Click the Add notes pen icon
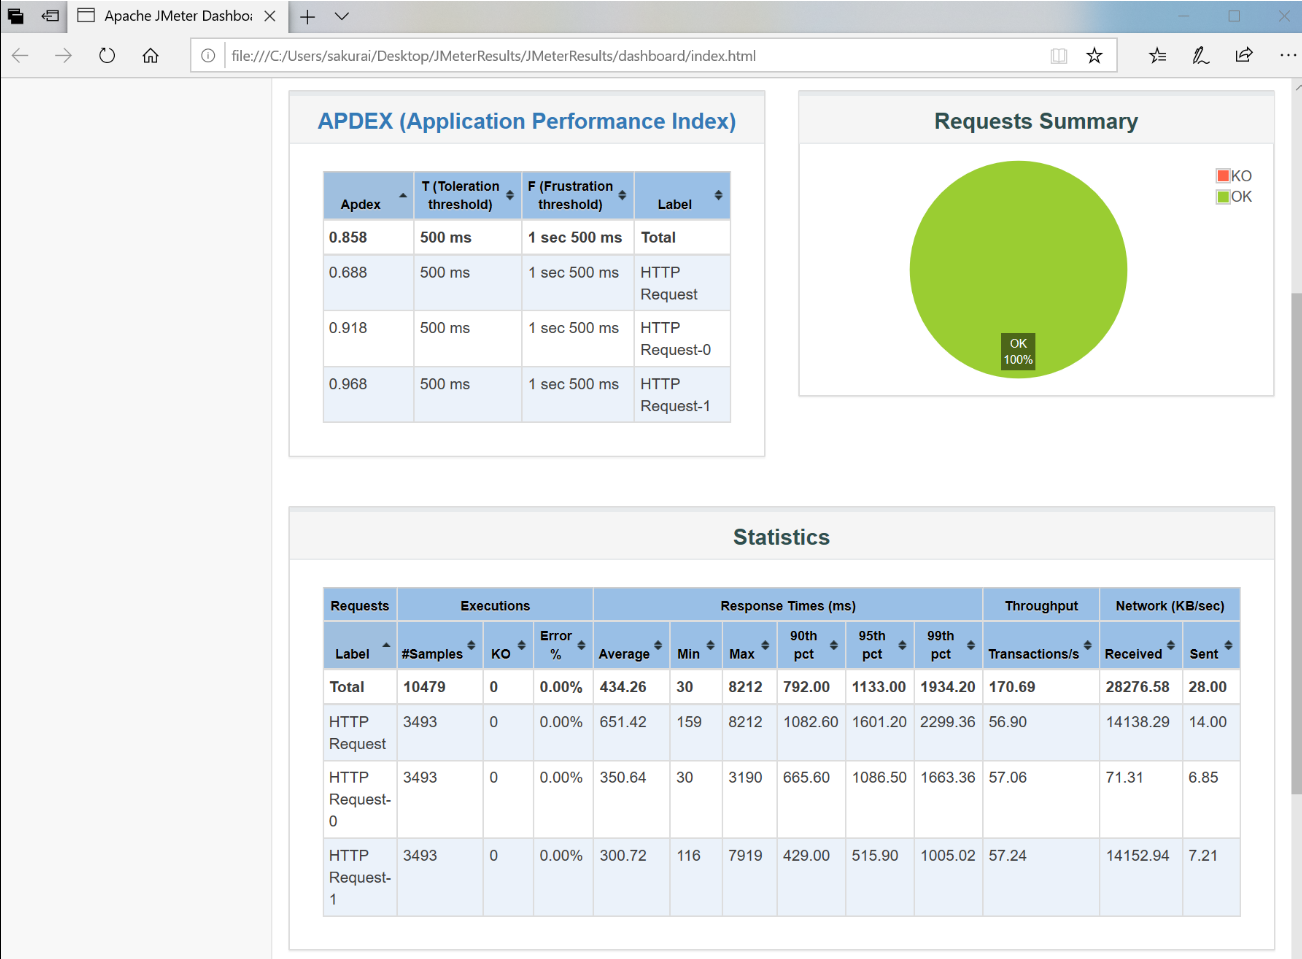 point(1200,56)
